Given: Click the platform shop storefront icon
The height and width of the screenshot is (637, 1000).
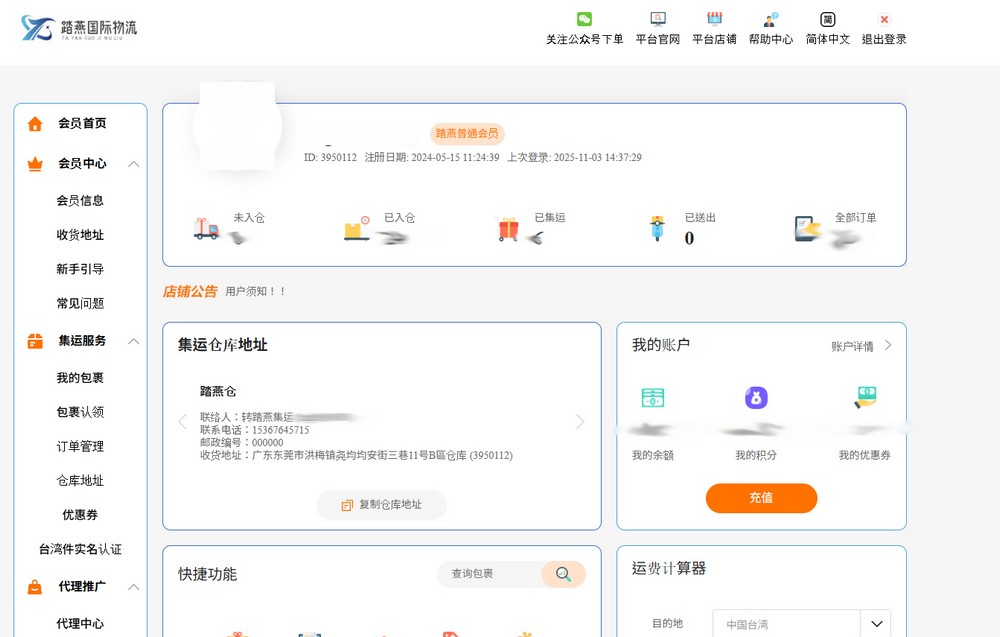Looking at the screenshot, I should pyautogui.click(x=714, y=19).
